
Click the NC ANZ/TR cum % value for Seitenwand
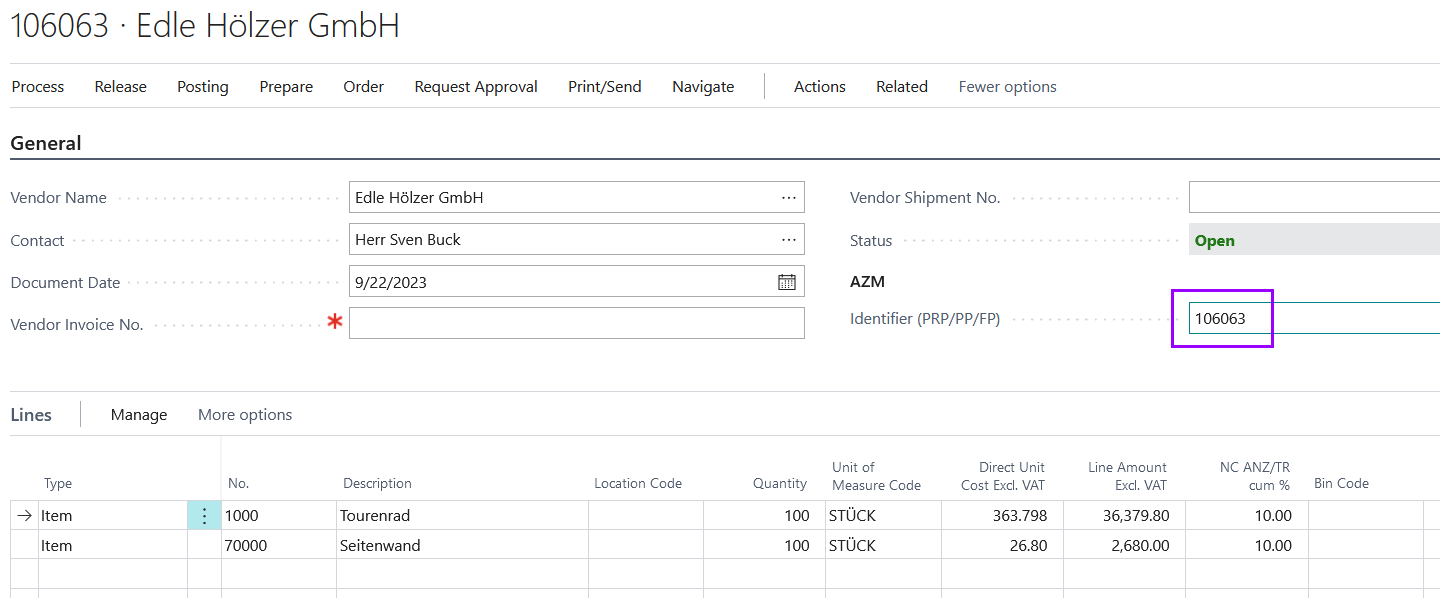click(1247, 546)
